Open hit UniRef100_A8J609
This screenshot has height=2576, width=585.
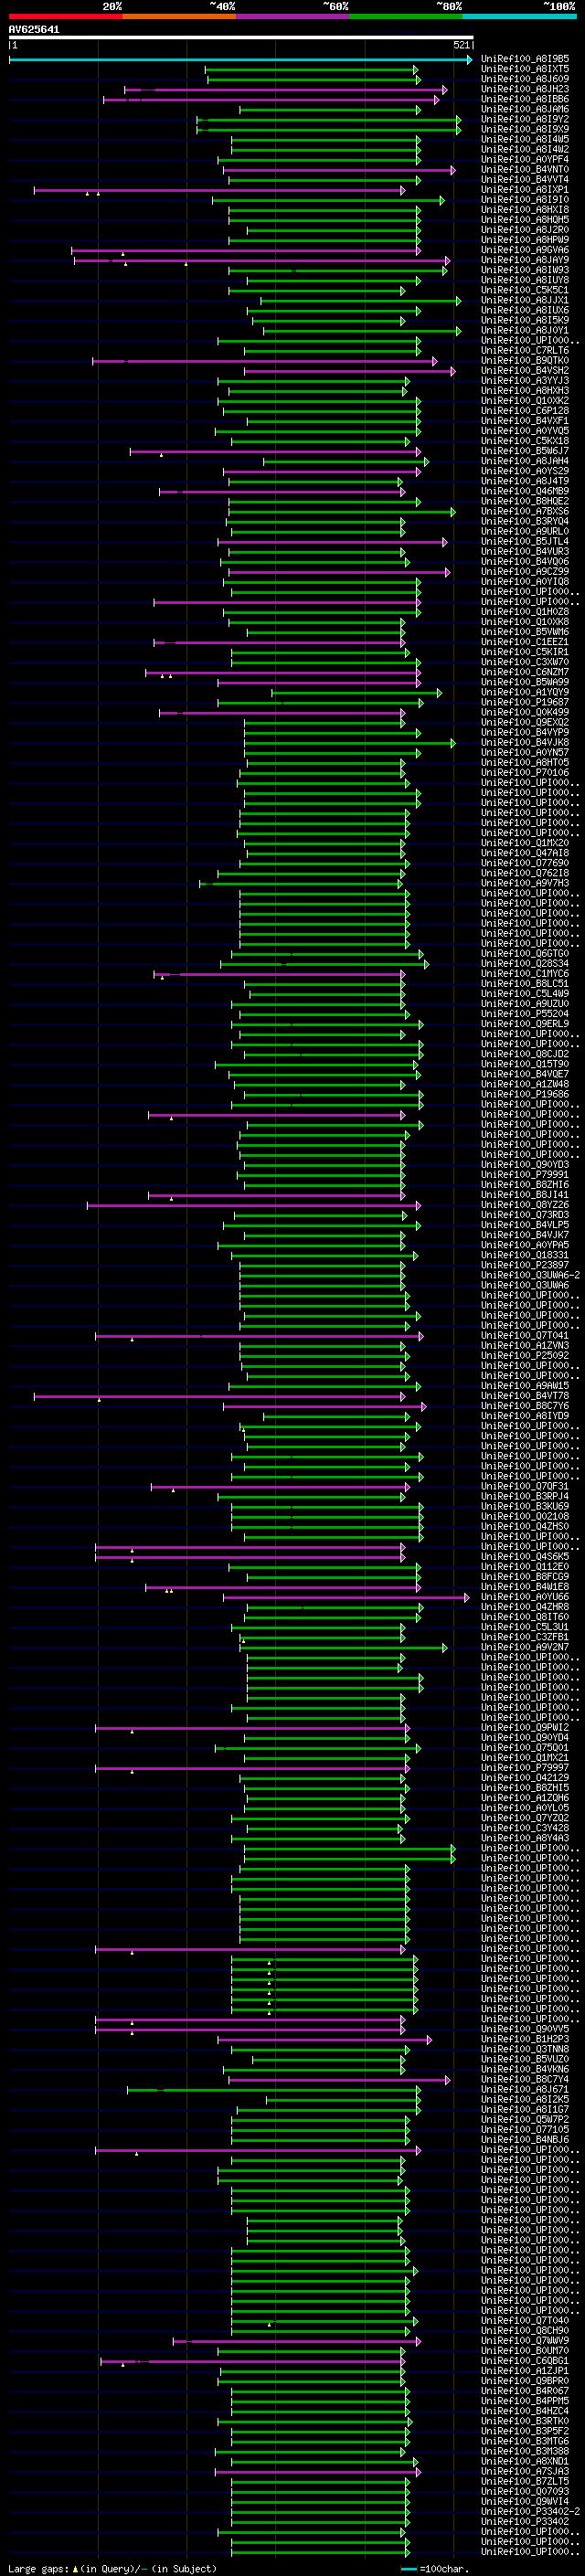tap(525, 79)
